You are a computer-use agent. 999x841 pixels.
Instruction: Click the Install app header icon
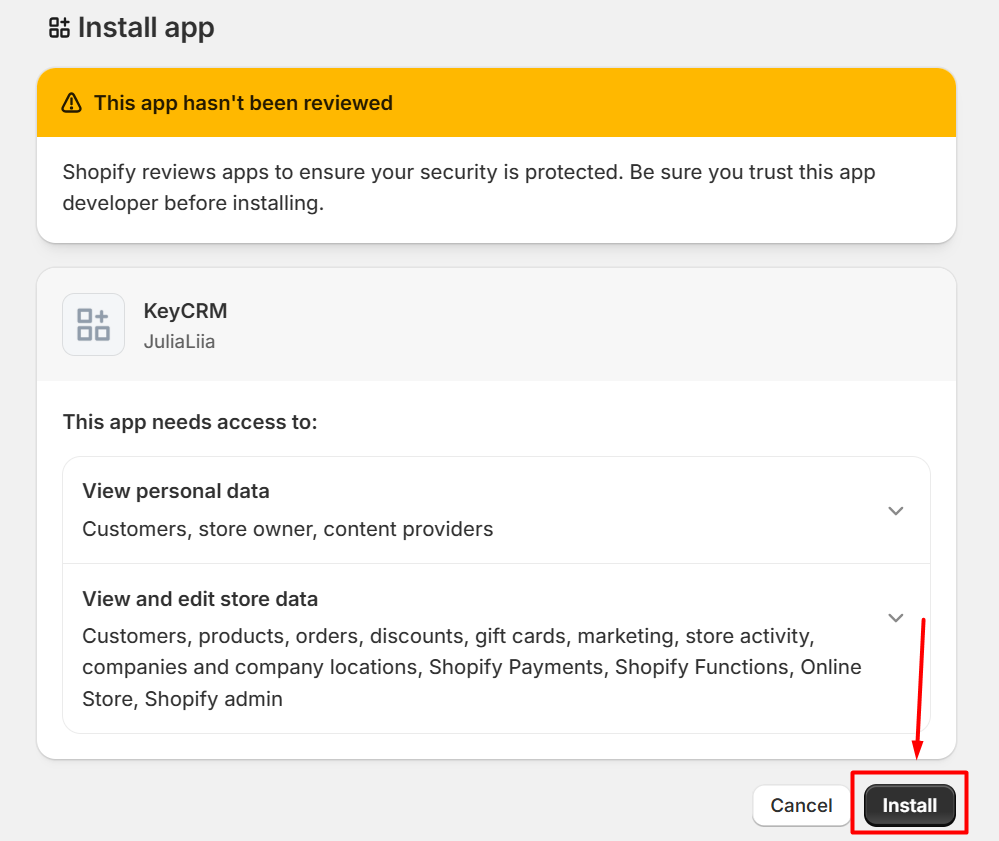pyautogui.click(x=59, y=28)
